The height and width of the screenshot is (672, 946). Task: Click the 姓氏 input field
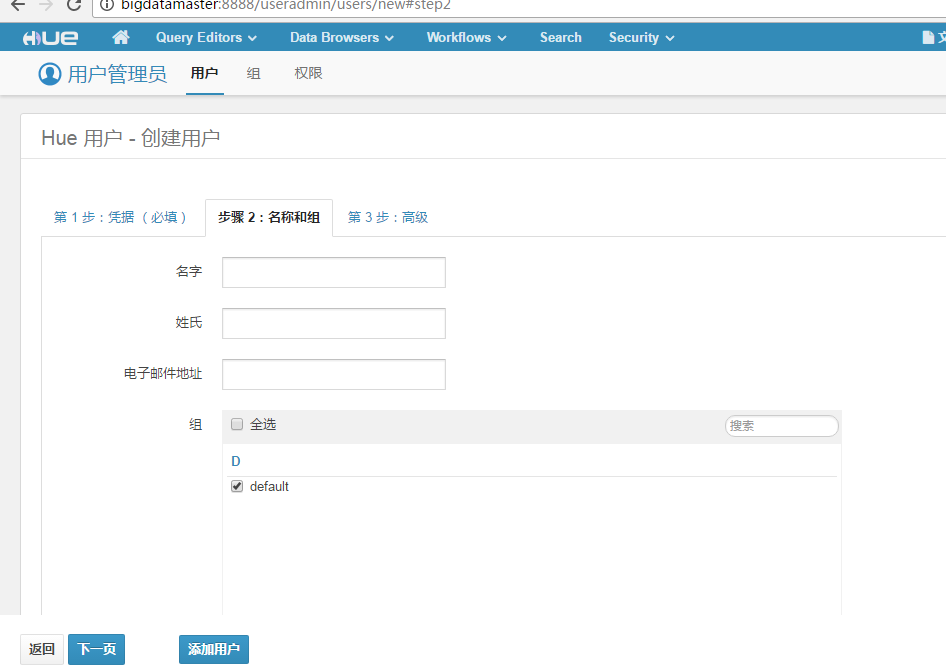pyautogui.click(x=334, y=323)
